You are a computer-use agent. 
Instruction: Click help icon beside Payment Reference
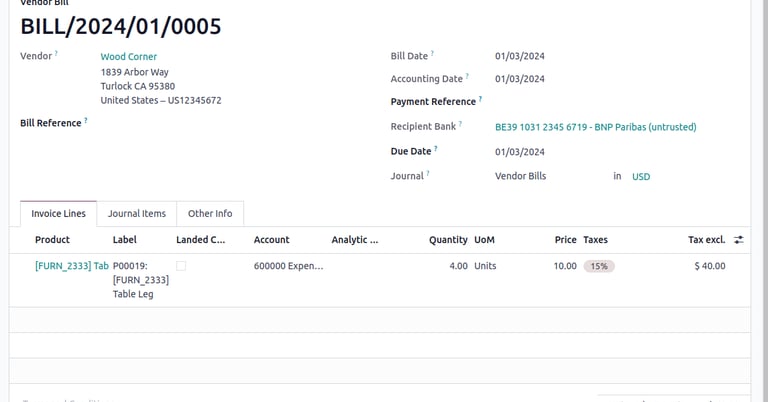coord(480,100)
